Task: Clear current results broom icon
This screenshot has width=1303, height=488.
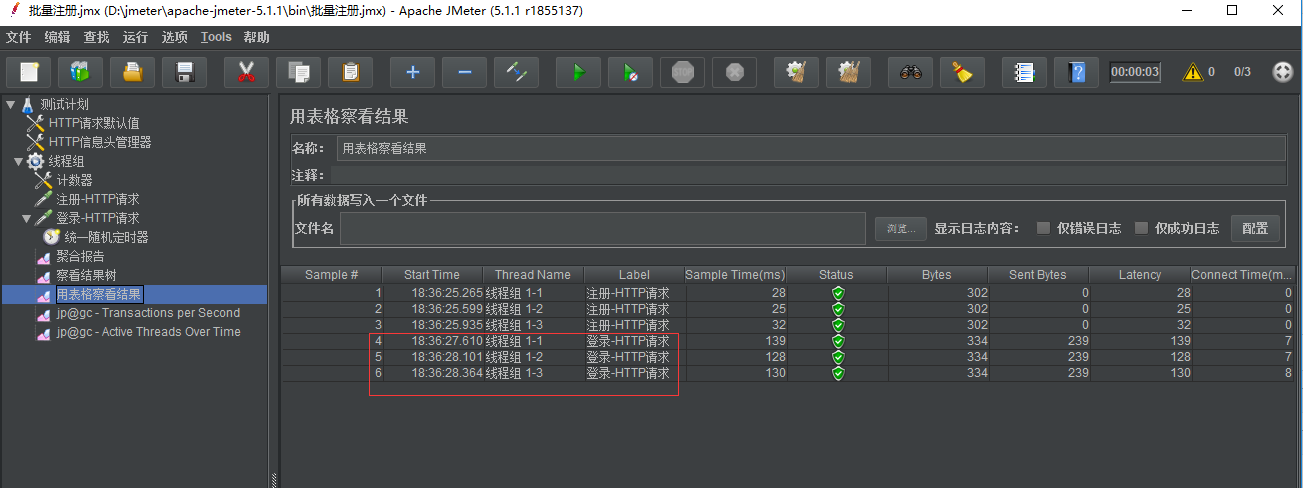Action: pos(796,72)
